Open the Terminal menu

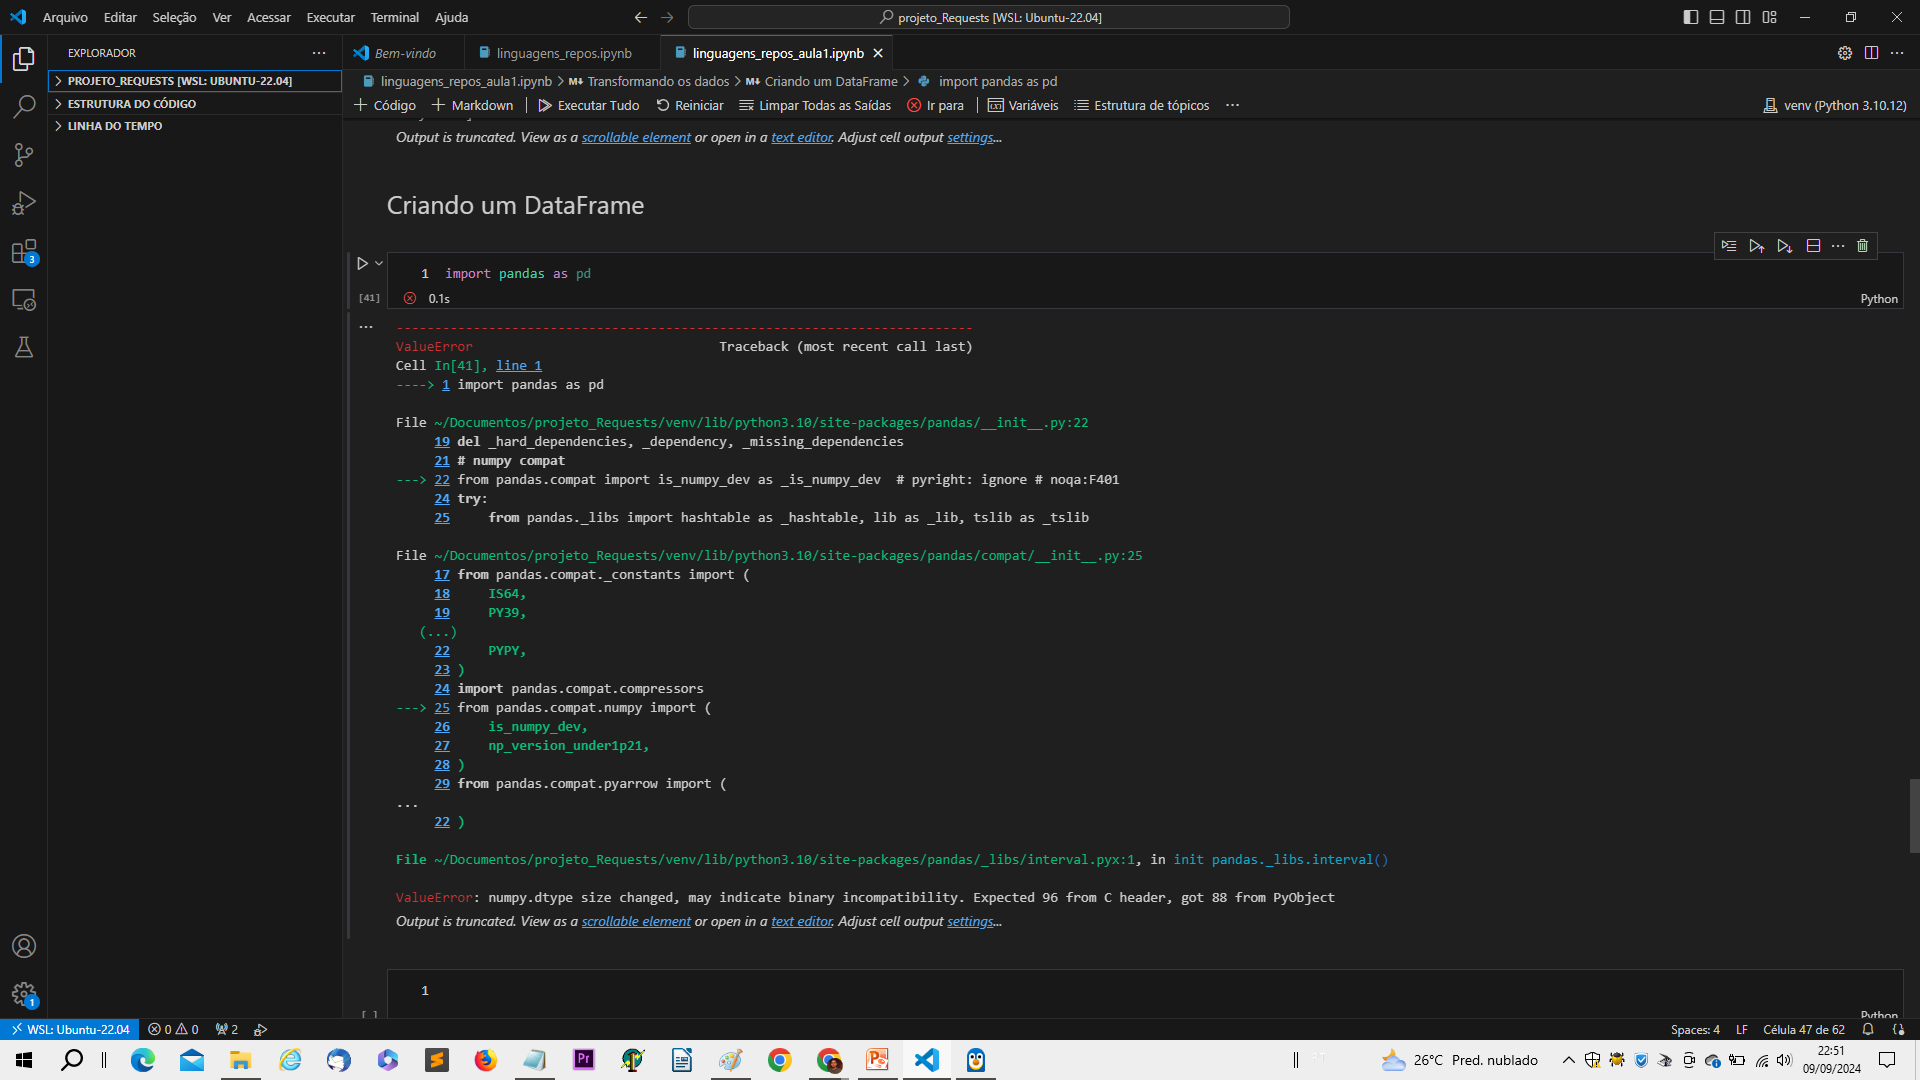pyautogui.click(x=394, y=17)
